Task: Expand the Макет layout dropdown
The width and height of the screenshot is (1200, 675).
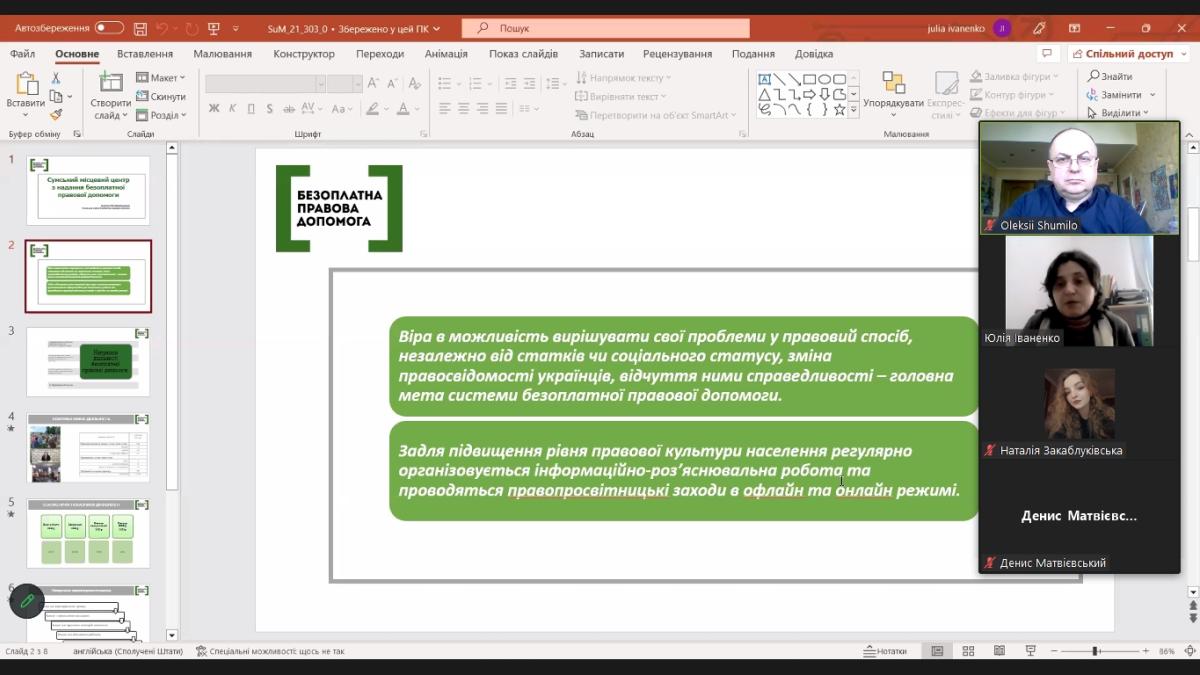Action: point(161,78)
